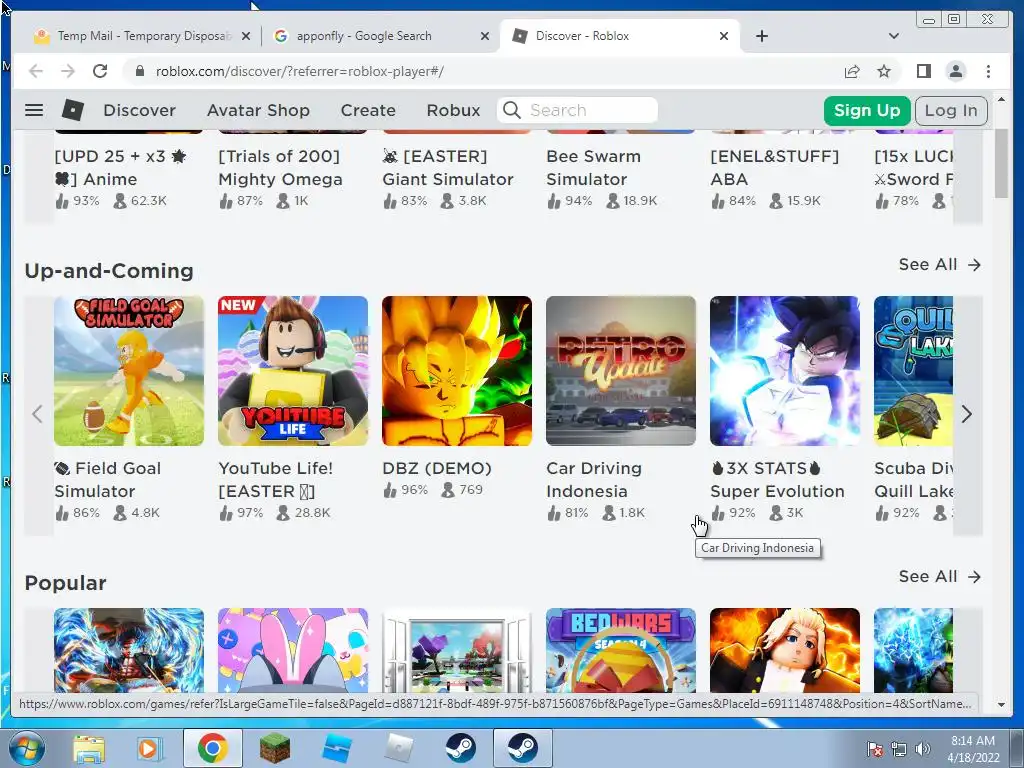
Task: Click the vertical page scrollbar thumb
Action: pos(1001,163)
